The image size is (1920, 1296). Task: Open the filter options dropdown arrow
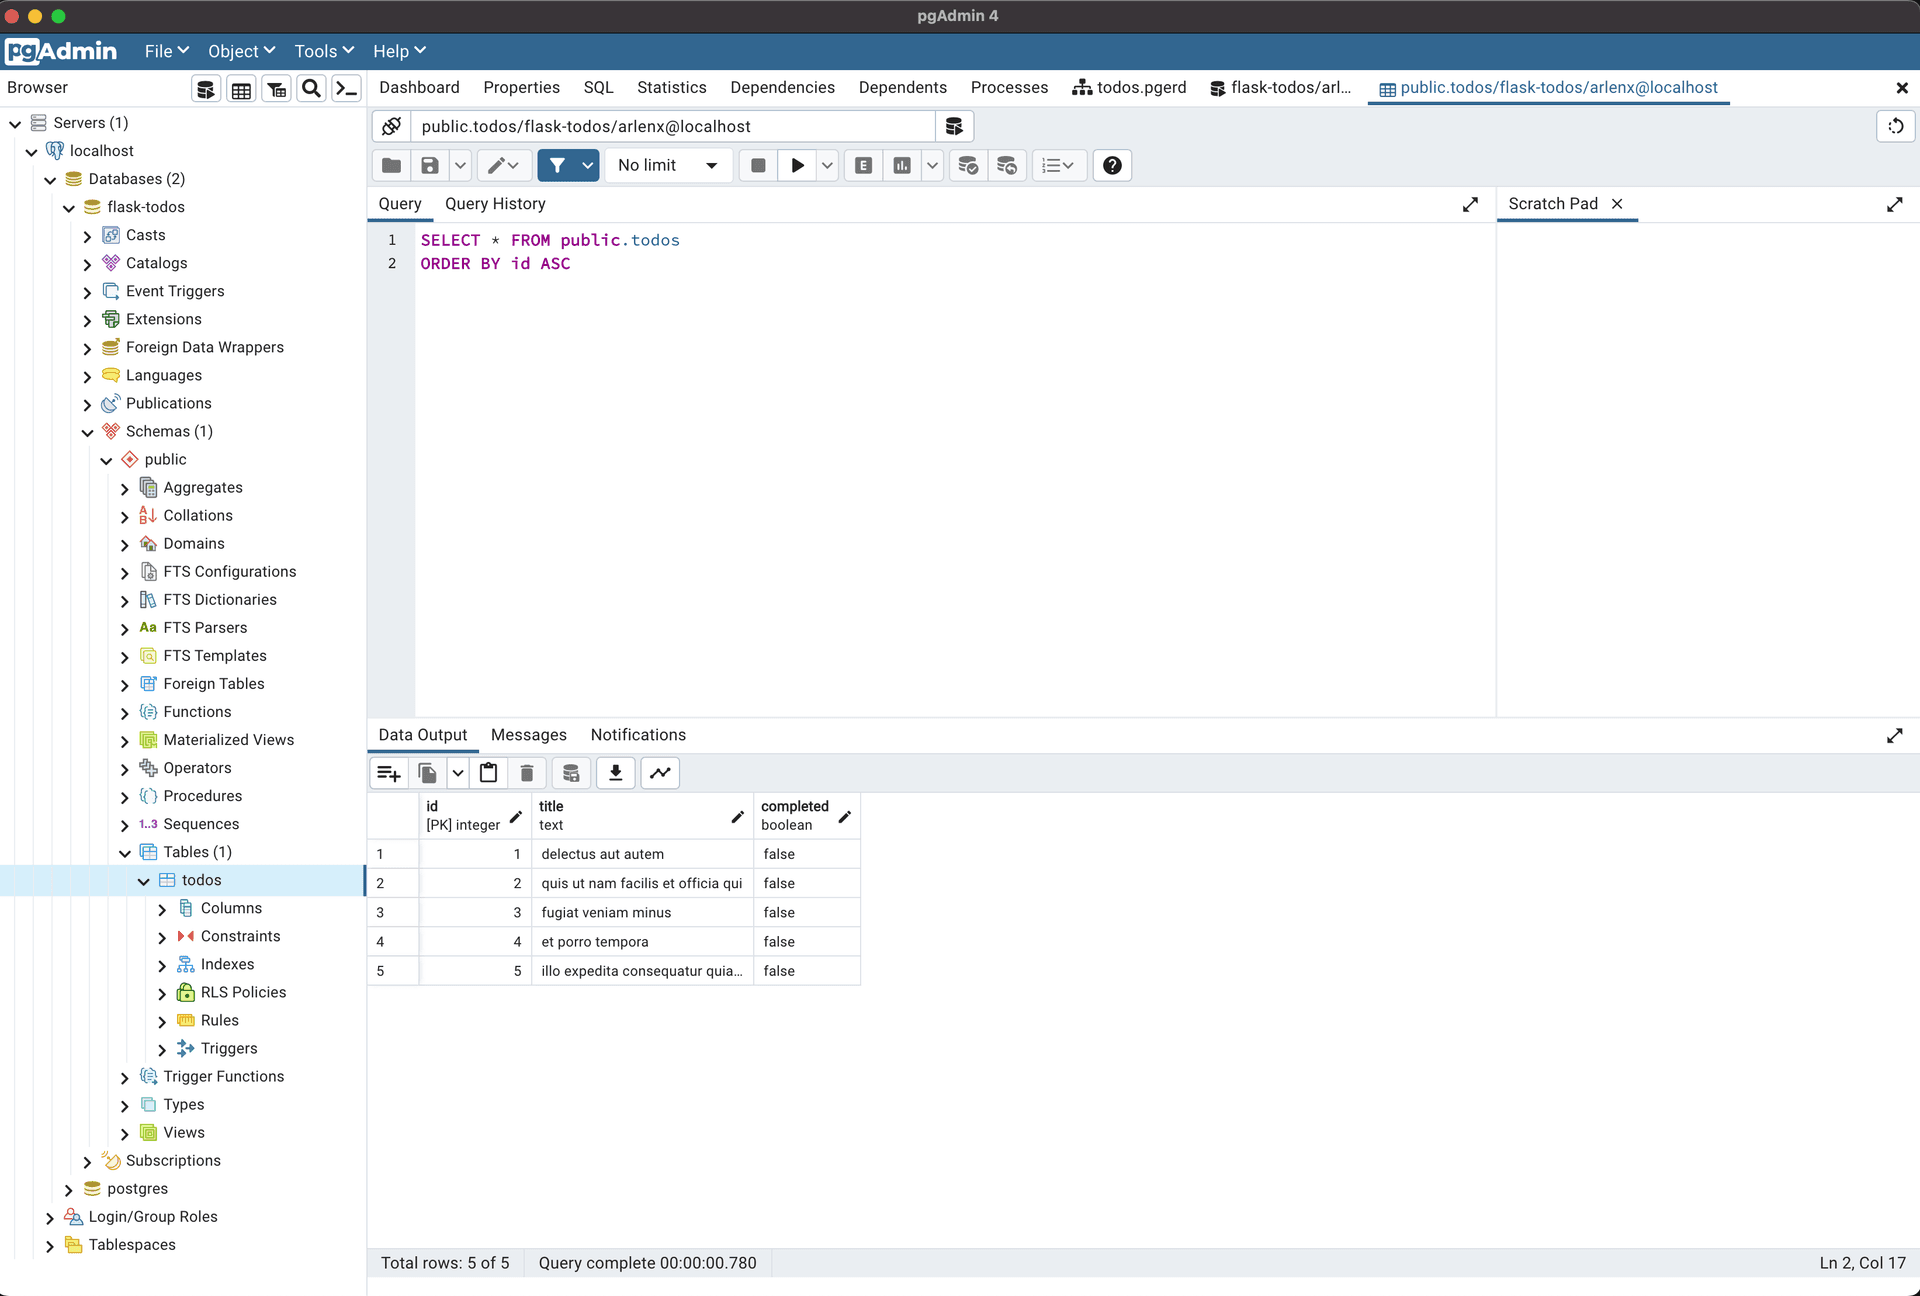pyautogui.click(x=588, y=166)
